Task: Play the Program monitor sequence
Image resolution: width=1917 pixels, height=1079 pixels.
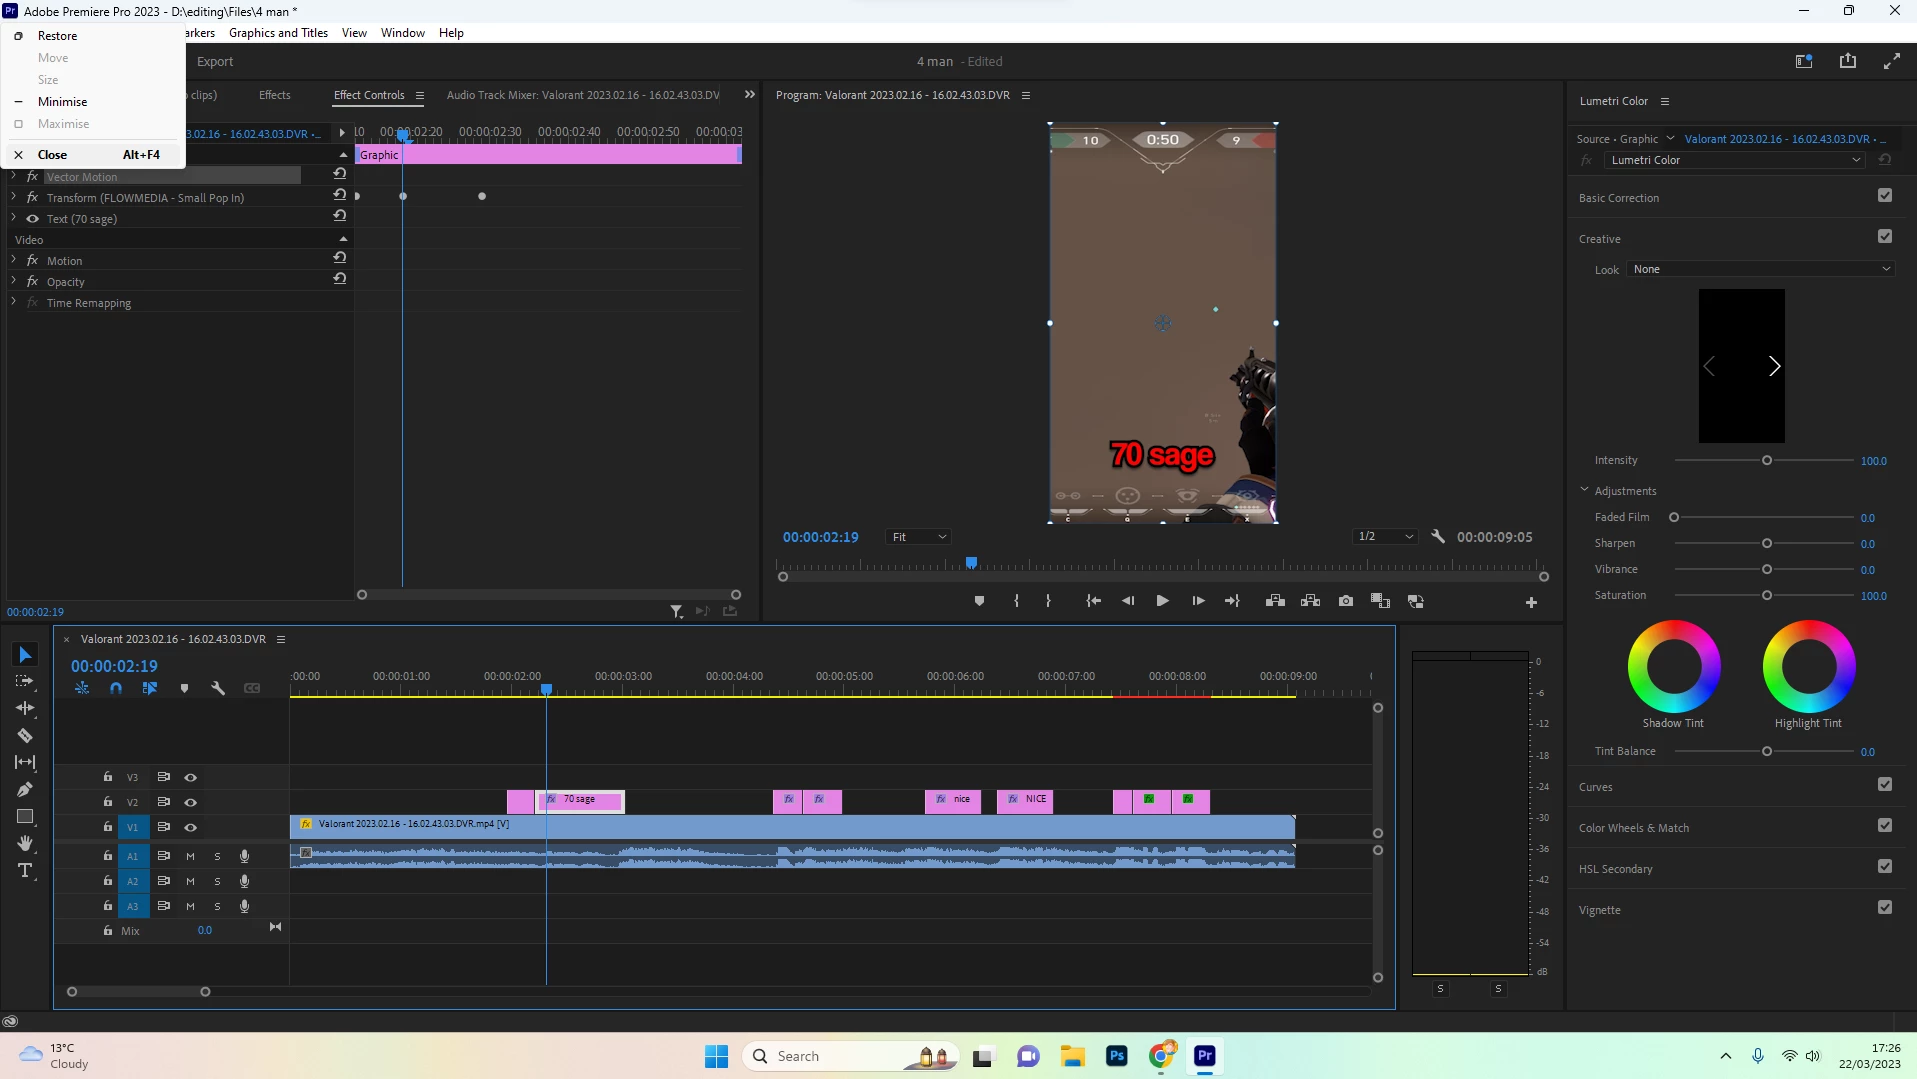Action: 1162,601
